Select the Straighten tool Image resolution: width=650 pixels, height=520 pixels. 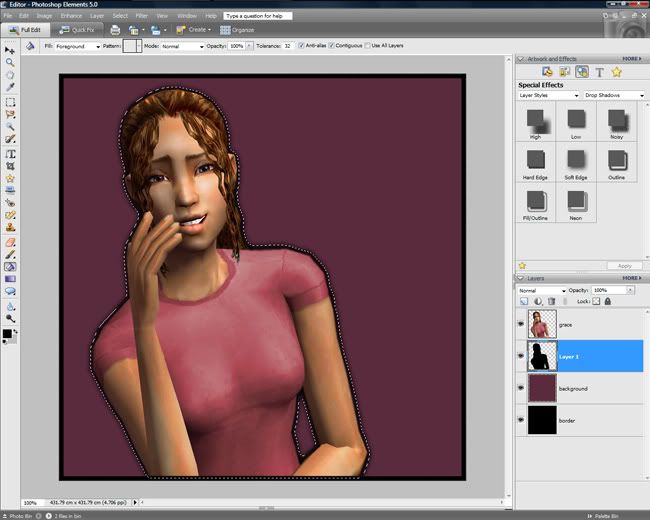pos(10,190)
